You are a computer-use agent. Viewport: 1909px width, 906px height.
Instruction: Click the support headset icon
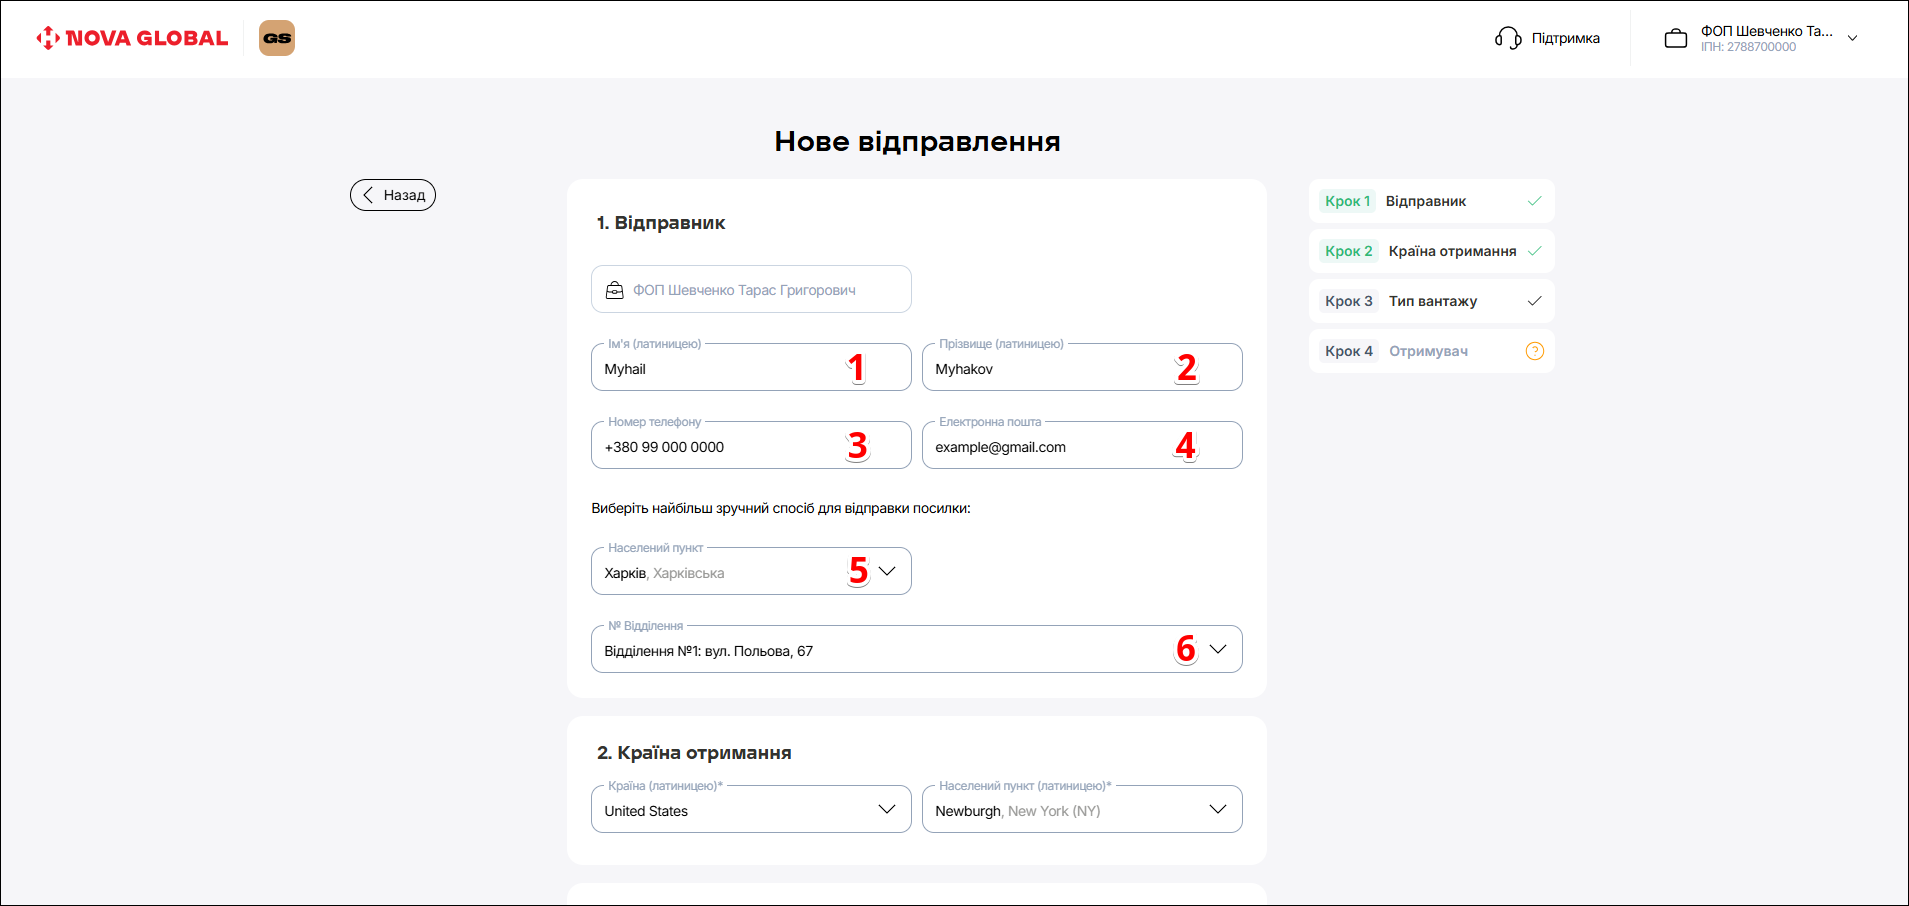click(1507, 38)
